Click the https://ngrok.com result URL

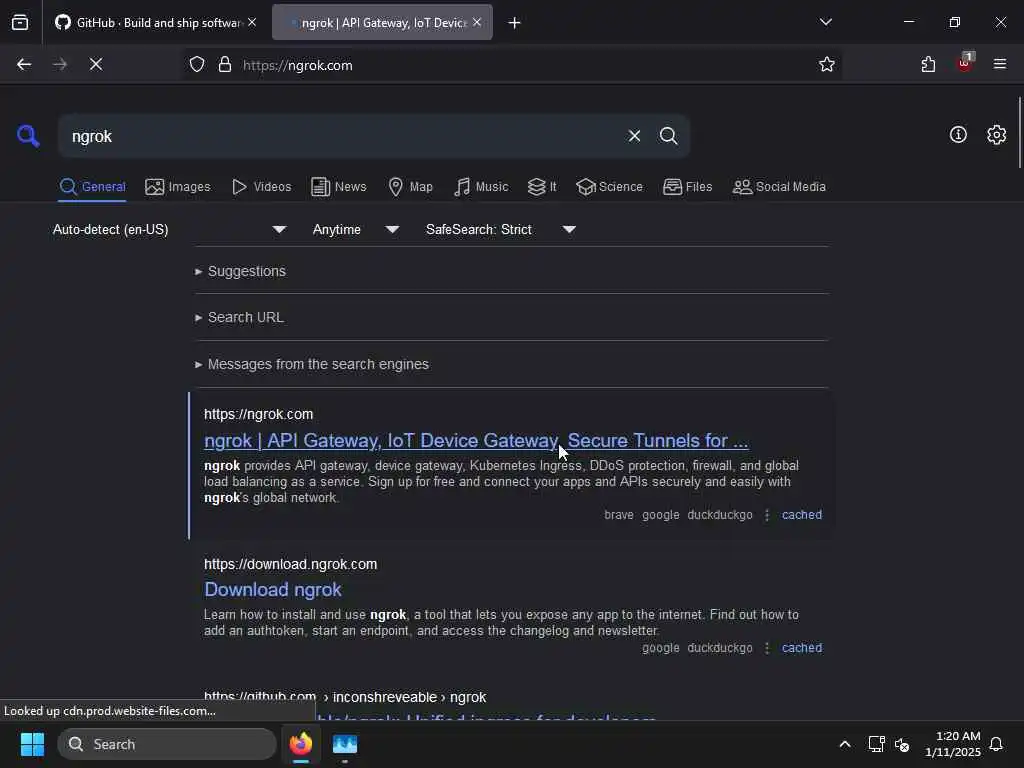259,414
